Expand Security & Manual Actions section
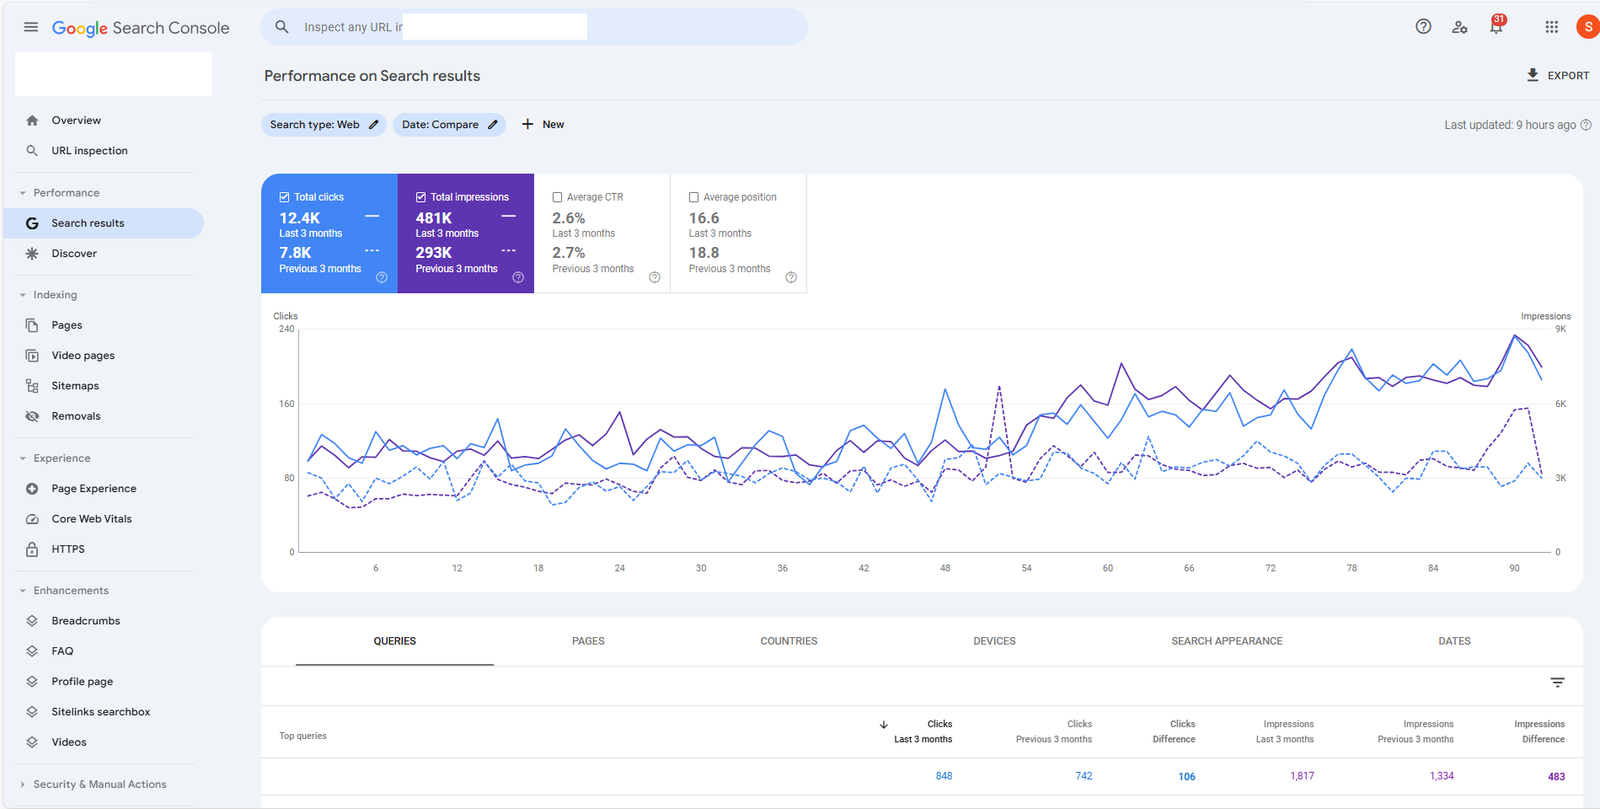The width and height of the screenshot is (1600, 809). coord(23,785)
